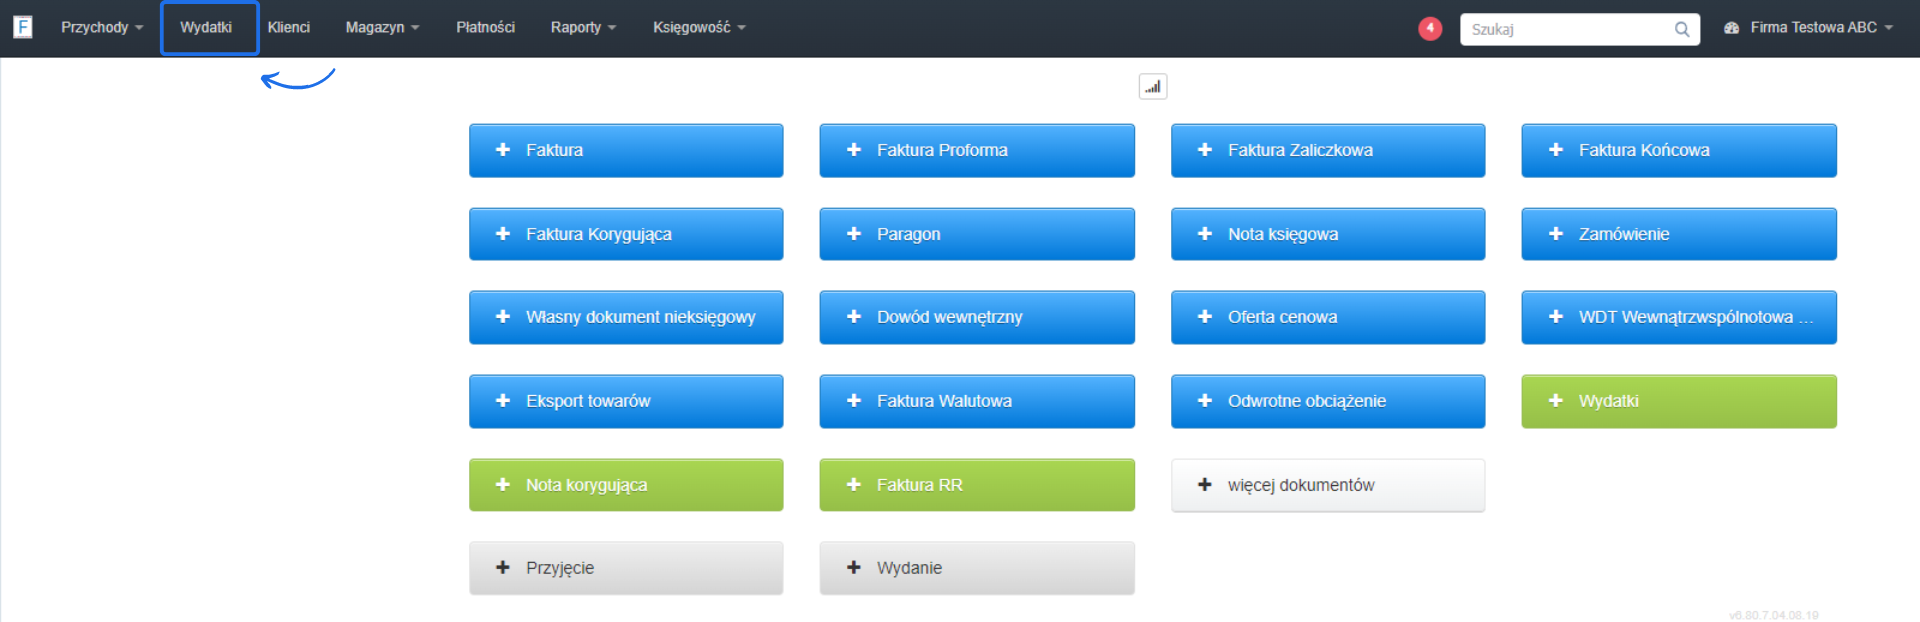Add a Faktura Korygująca
This screenshot has height=622, width=1920.
(x=626, y=234)
